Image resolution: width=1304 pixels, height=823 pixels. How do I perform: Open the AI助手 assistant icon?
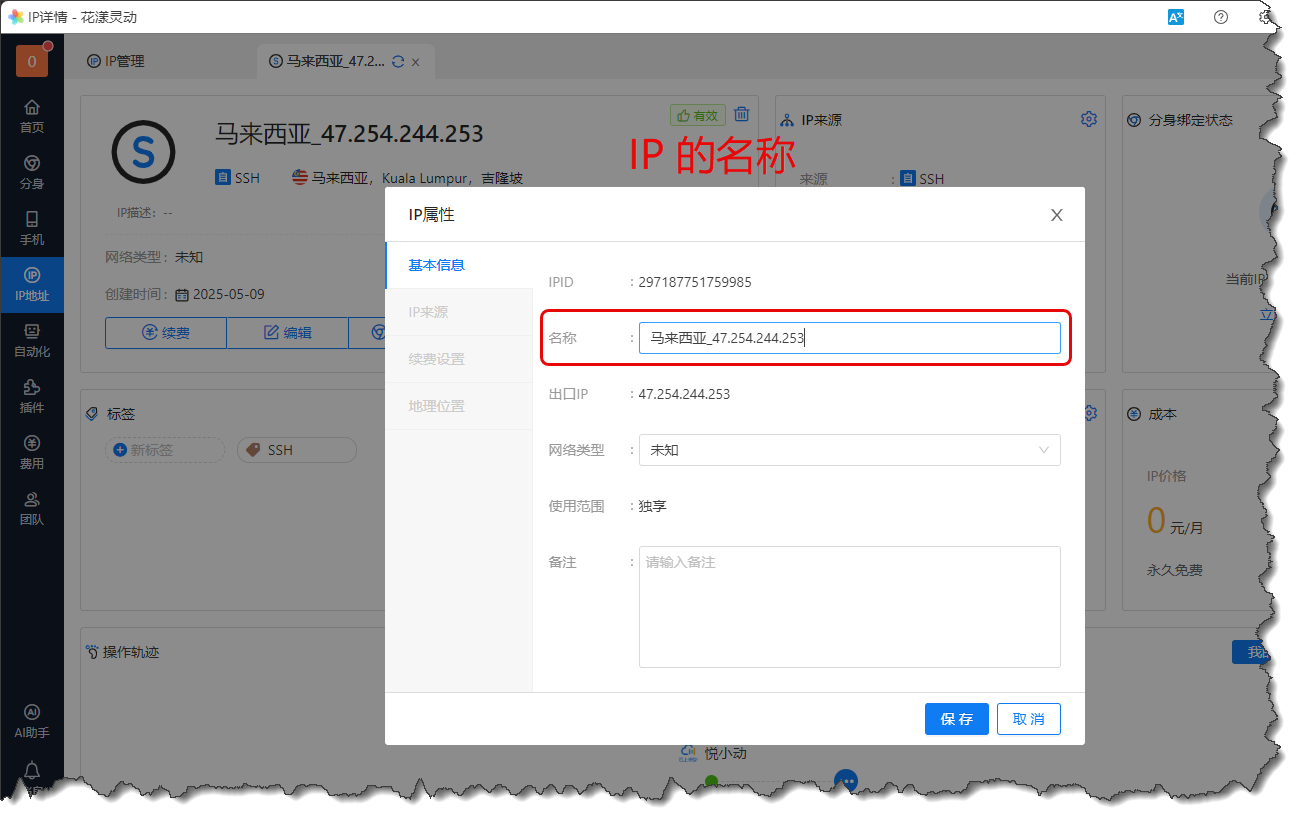pos(32,720)
